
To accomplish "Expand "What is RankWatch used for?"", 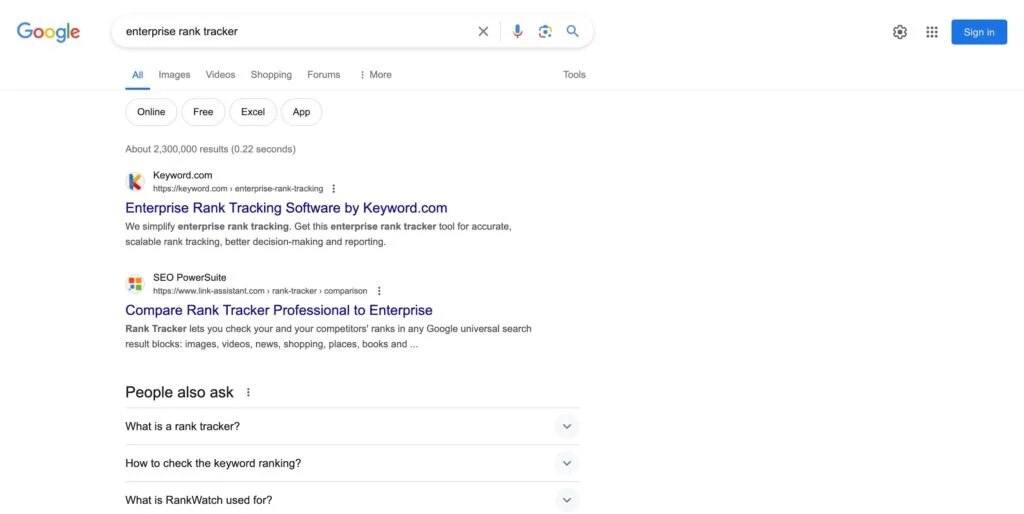I will coord(566,500).
